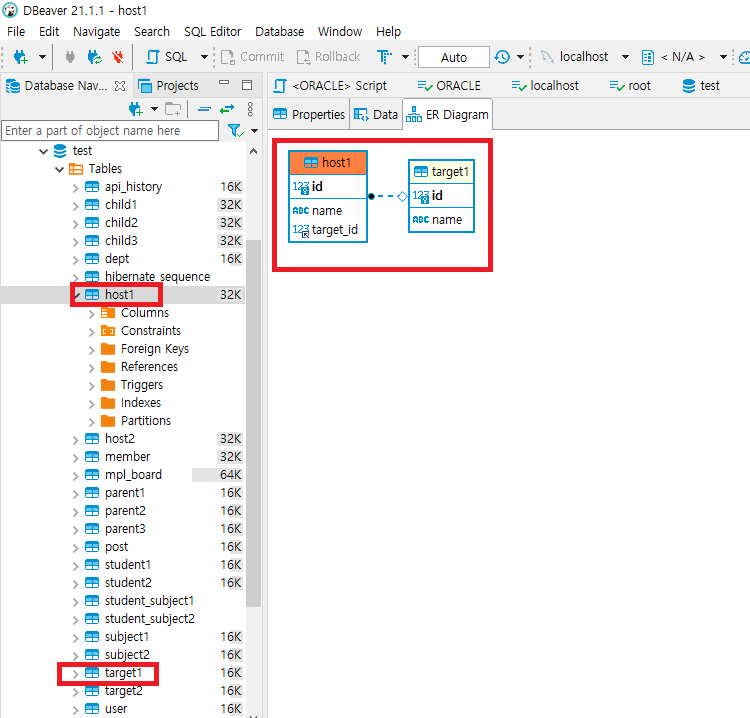Switch to the Projects tab
The height and width of the screenshot is (718, 750).
[x=168, y=86]
